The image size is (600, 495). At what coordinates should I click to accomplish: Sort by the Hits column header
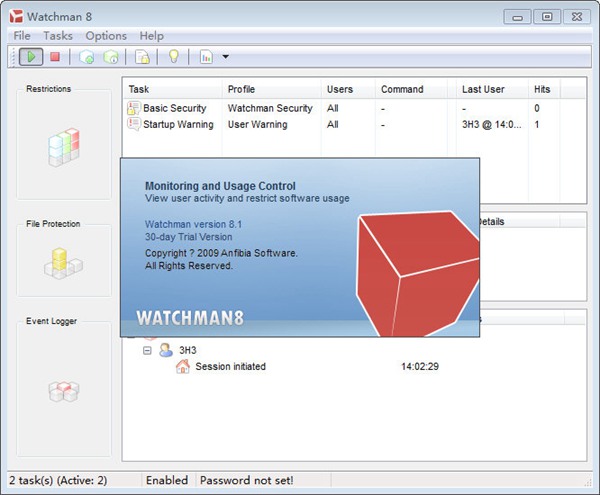[x=544, y=89]
